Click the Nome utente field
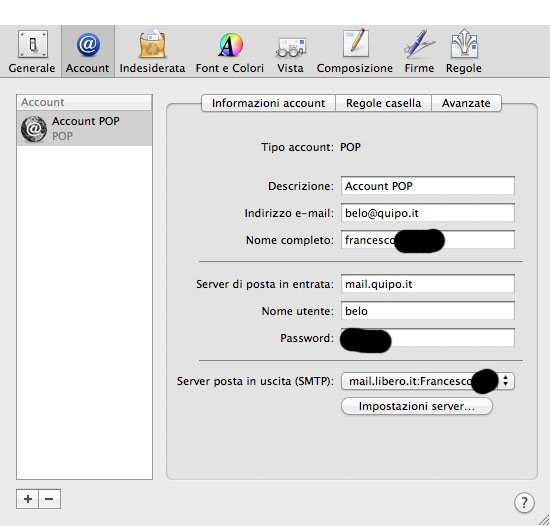This screenshot has height=526, width=550. coord(428,311)
